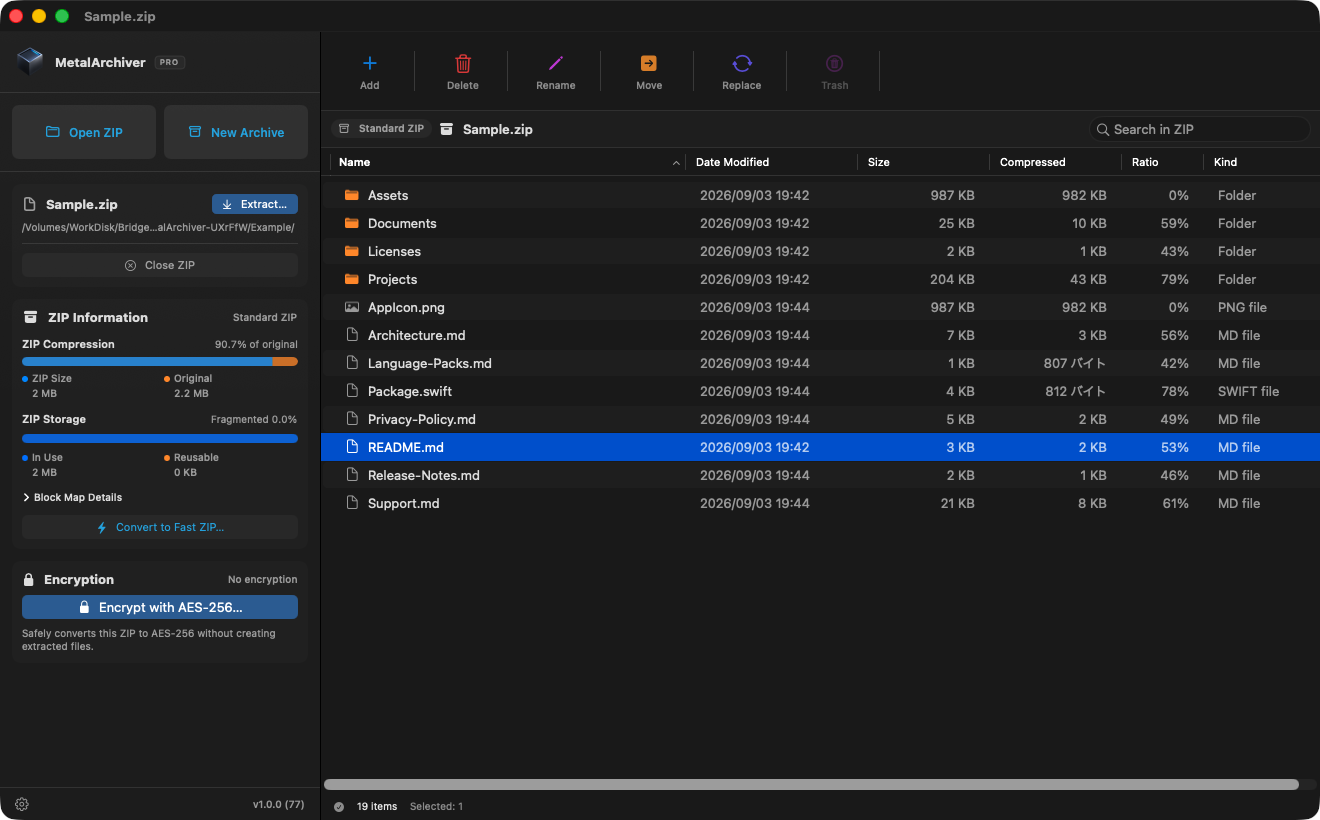Image resolution: width=1320 pixels, height=820 pixels.
Task: Click the Close ZIP button
Action: 160,265
